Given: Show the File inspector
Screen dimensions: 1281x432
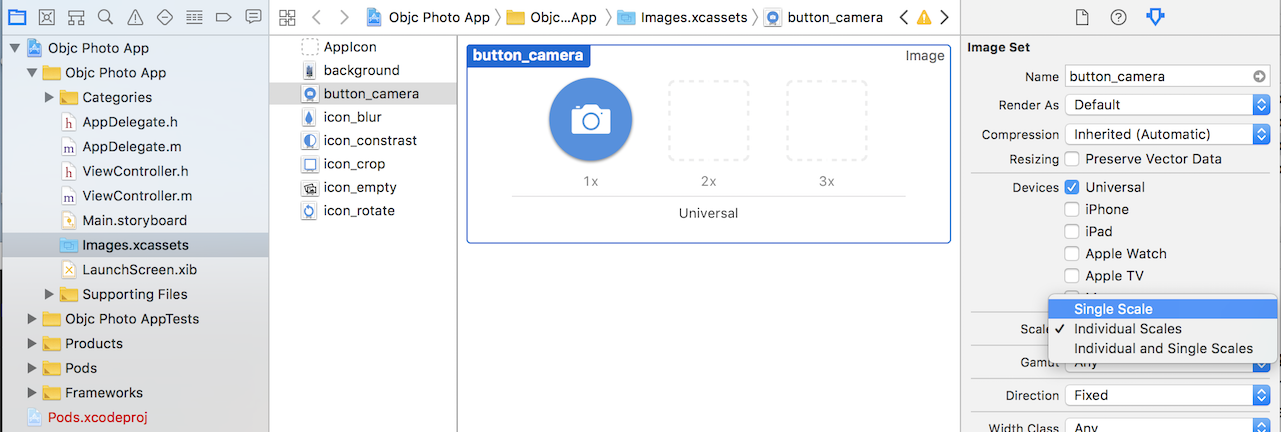Looking at the screenshot, I should [x=1082, y=17].
